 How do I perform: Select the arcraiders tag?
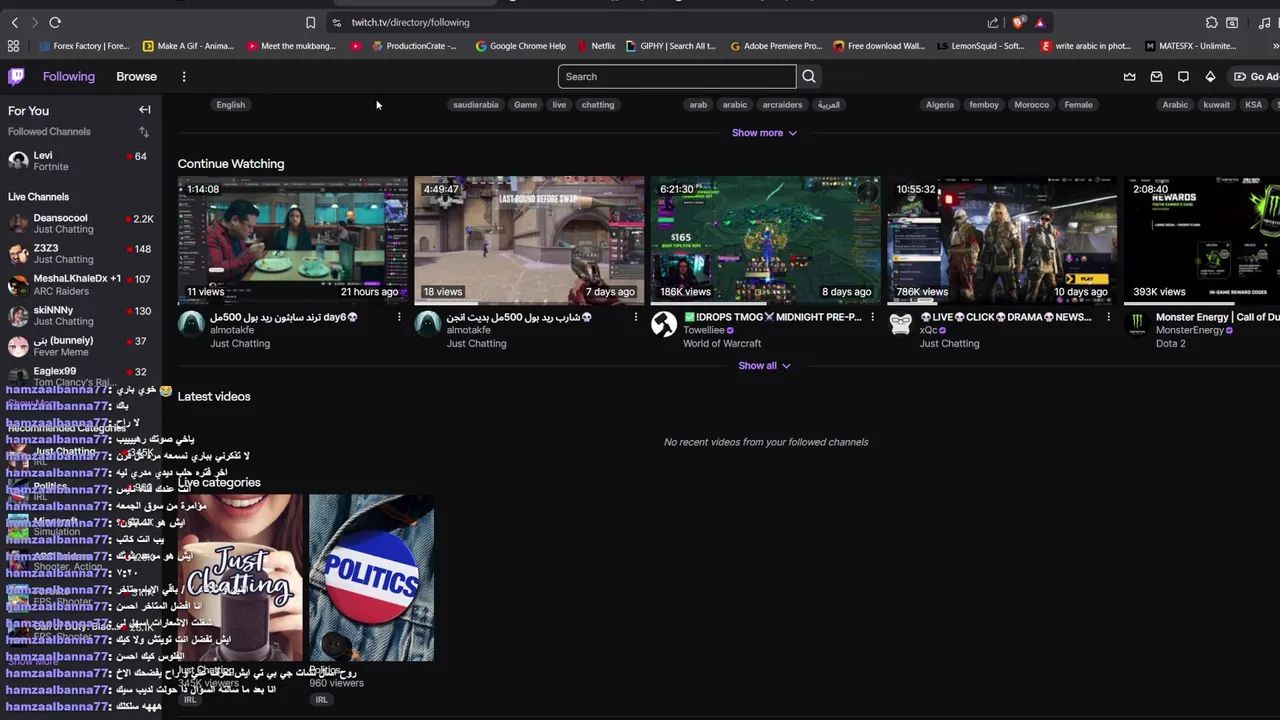coord(782,104)
